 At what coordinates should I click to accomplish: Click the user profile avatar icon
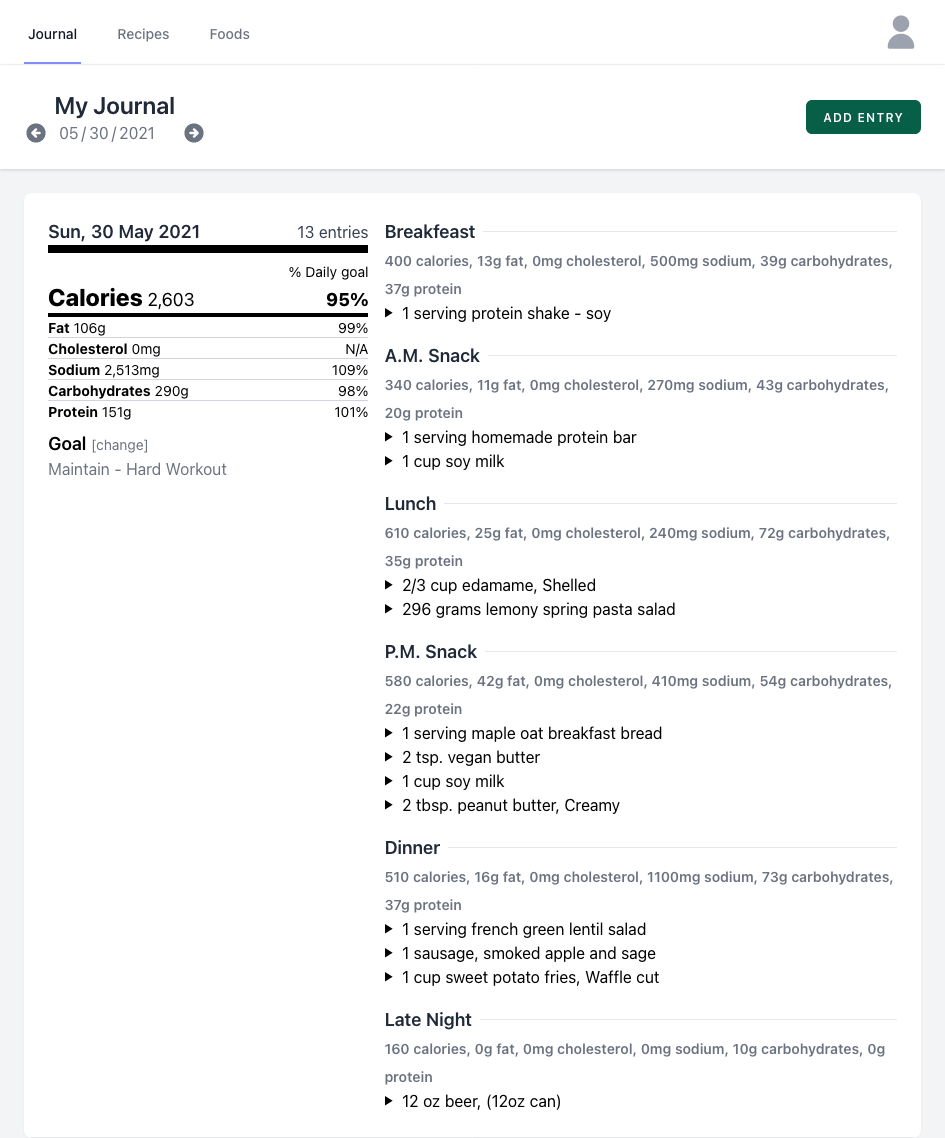coord(901,32)
